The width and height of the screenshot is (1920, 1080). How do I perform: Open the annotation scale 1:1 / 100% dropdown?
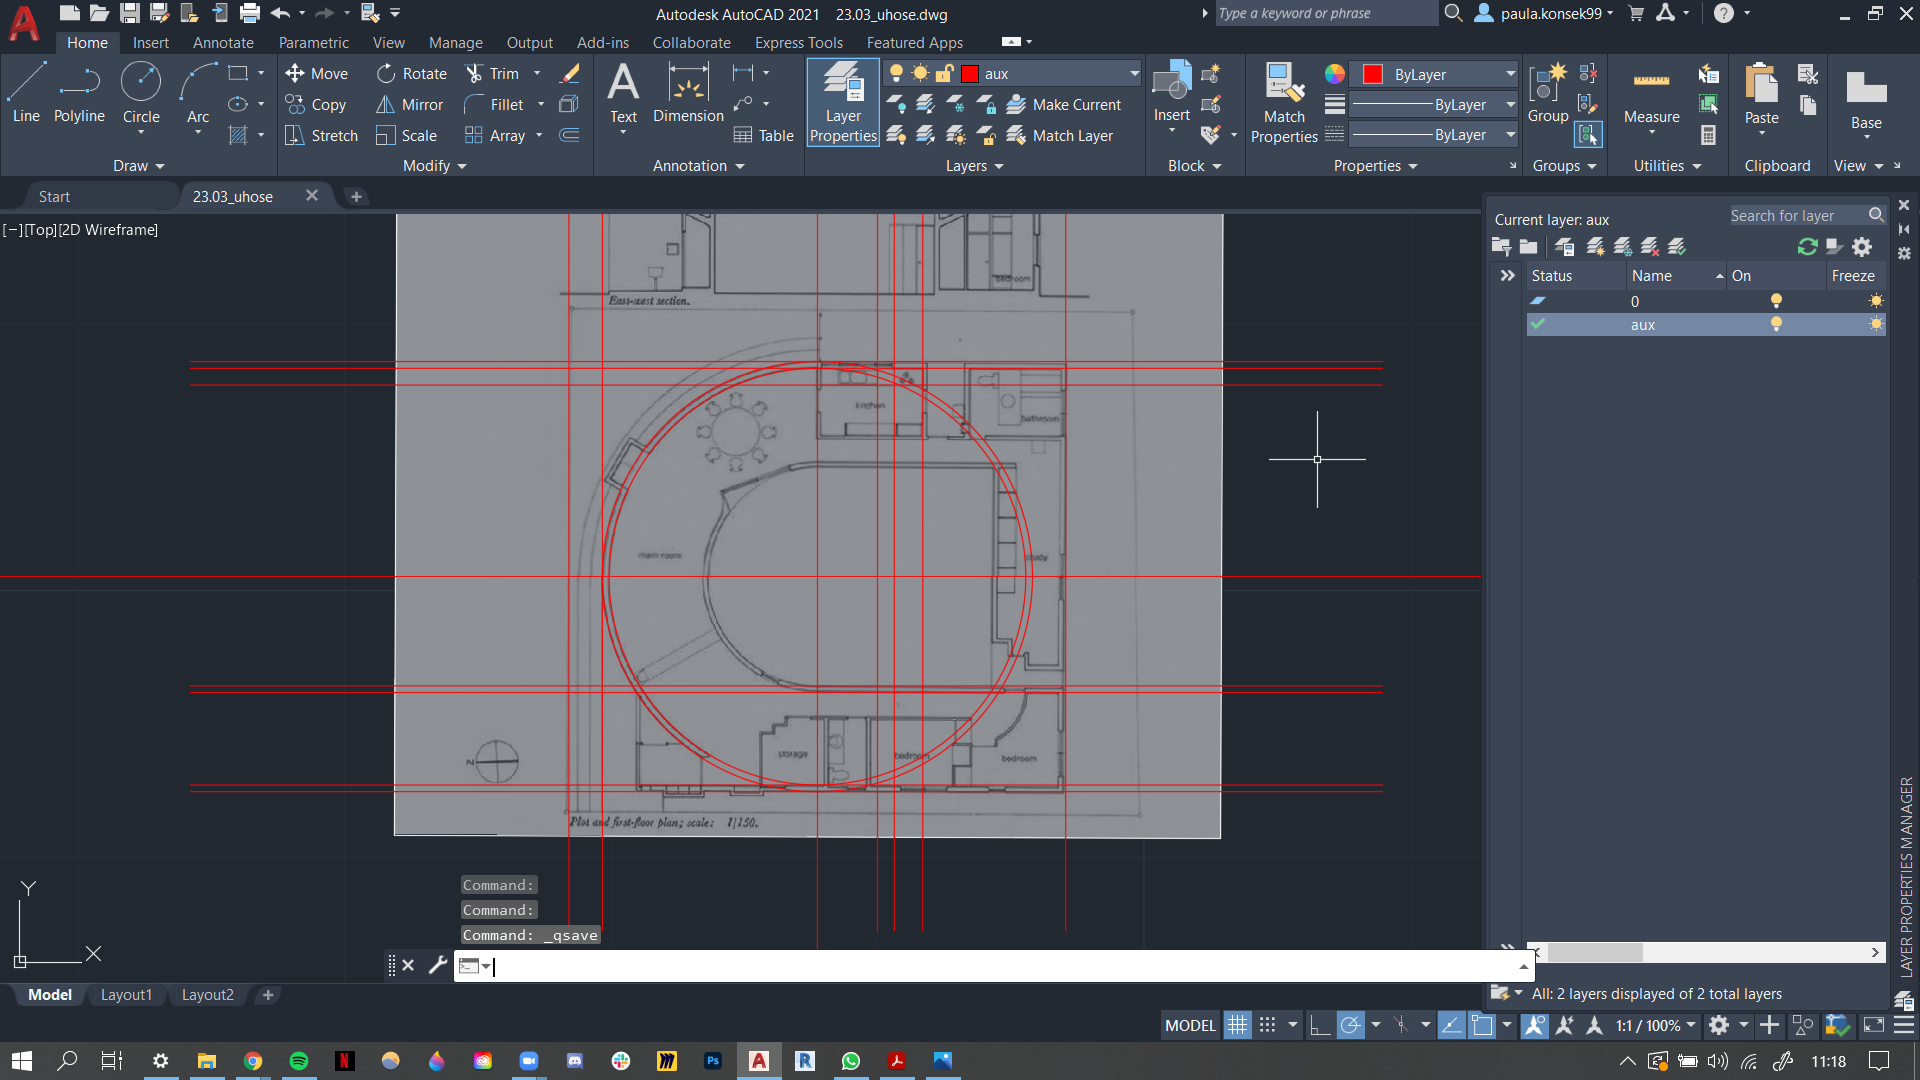pyautogui.click(x=1656, y=1025)
